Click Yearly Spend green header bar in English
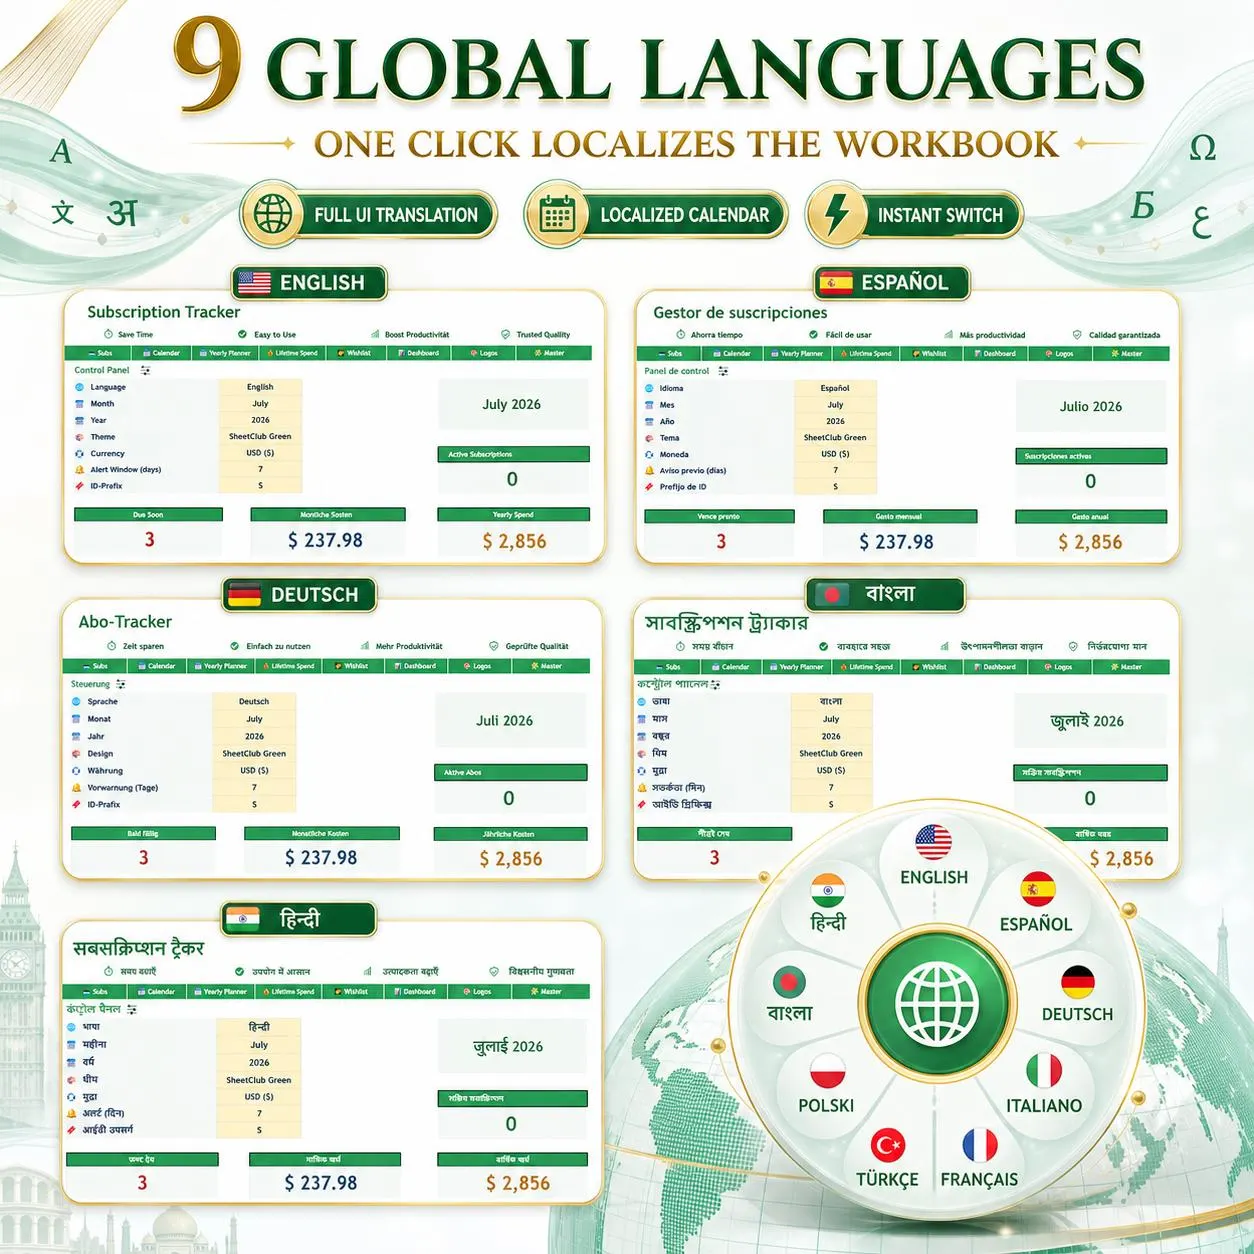1254x1254 pixels. coord(513,515)
